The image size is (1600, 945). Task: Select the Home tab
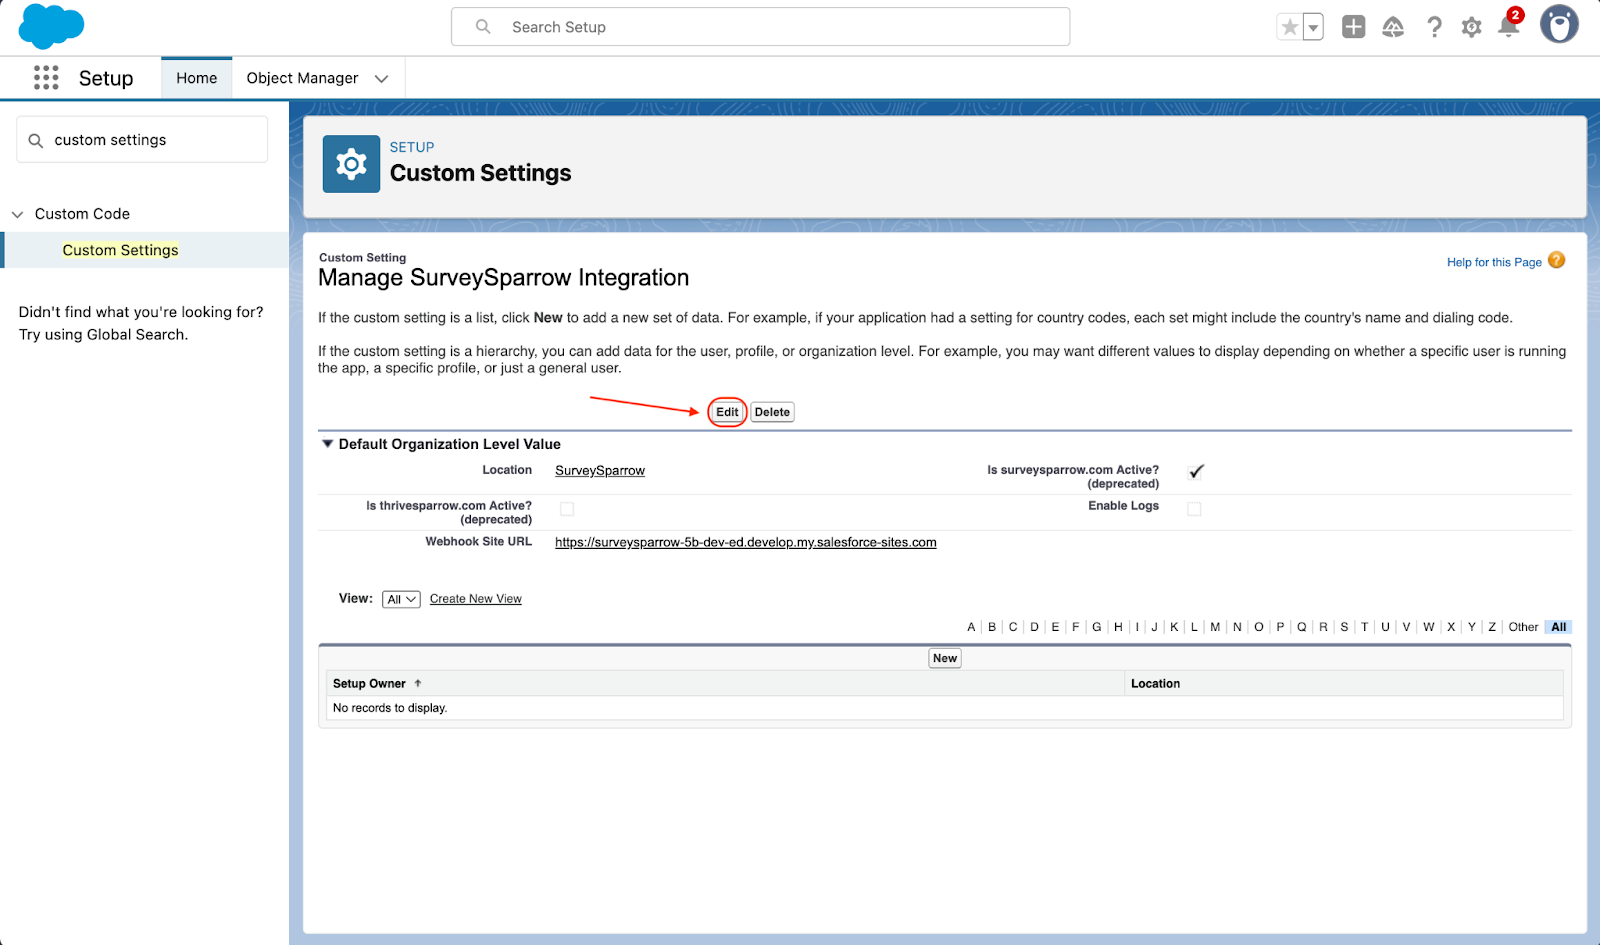pos(197,78)
